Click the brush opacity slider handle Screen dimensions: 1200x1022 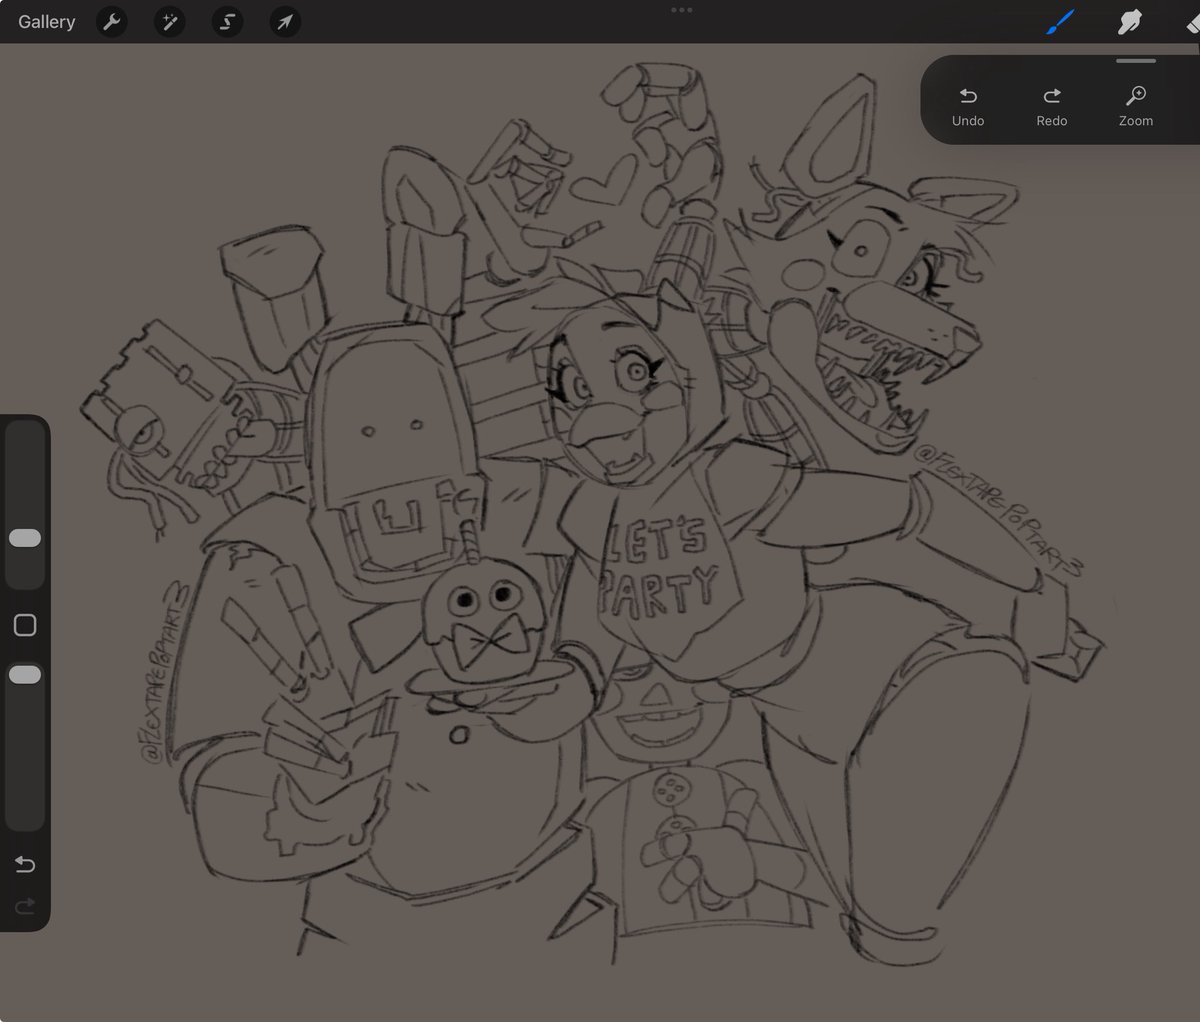pyautogui.click(x=25, y=675)
